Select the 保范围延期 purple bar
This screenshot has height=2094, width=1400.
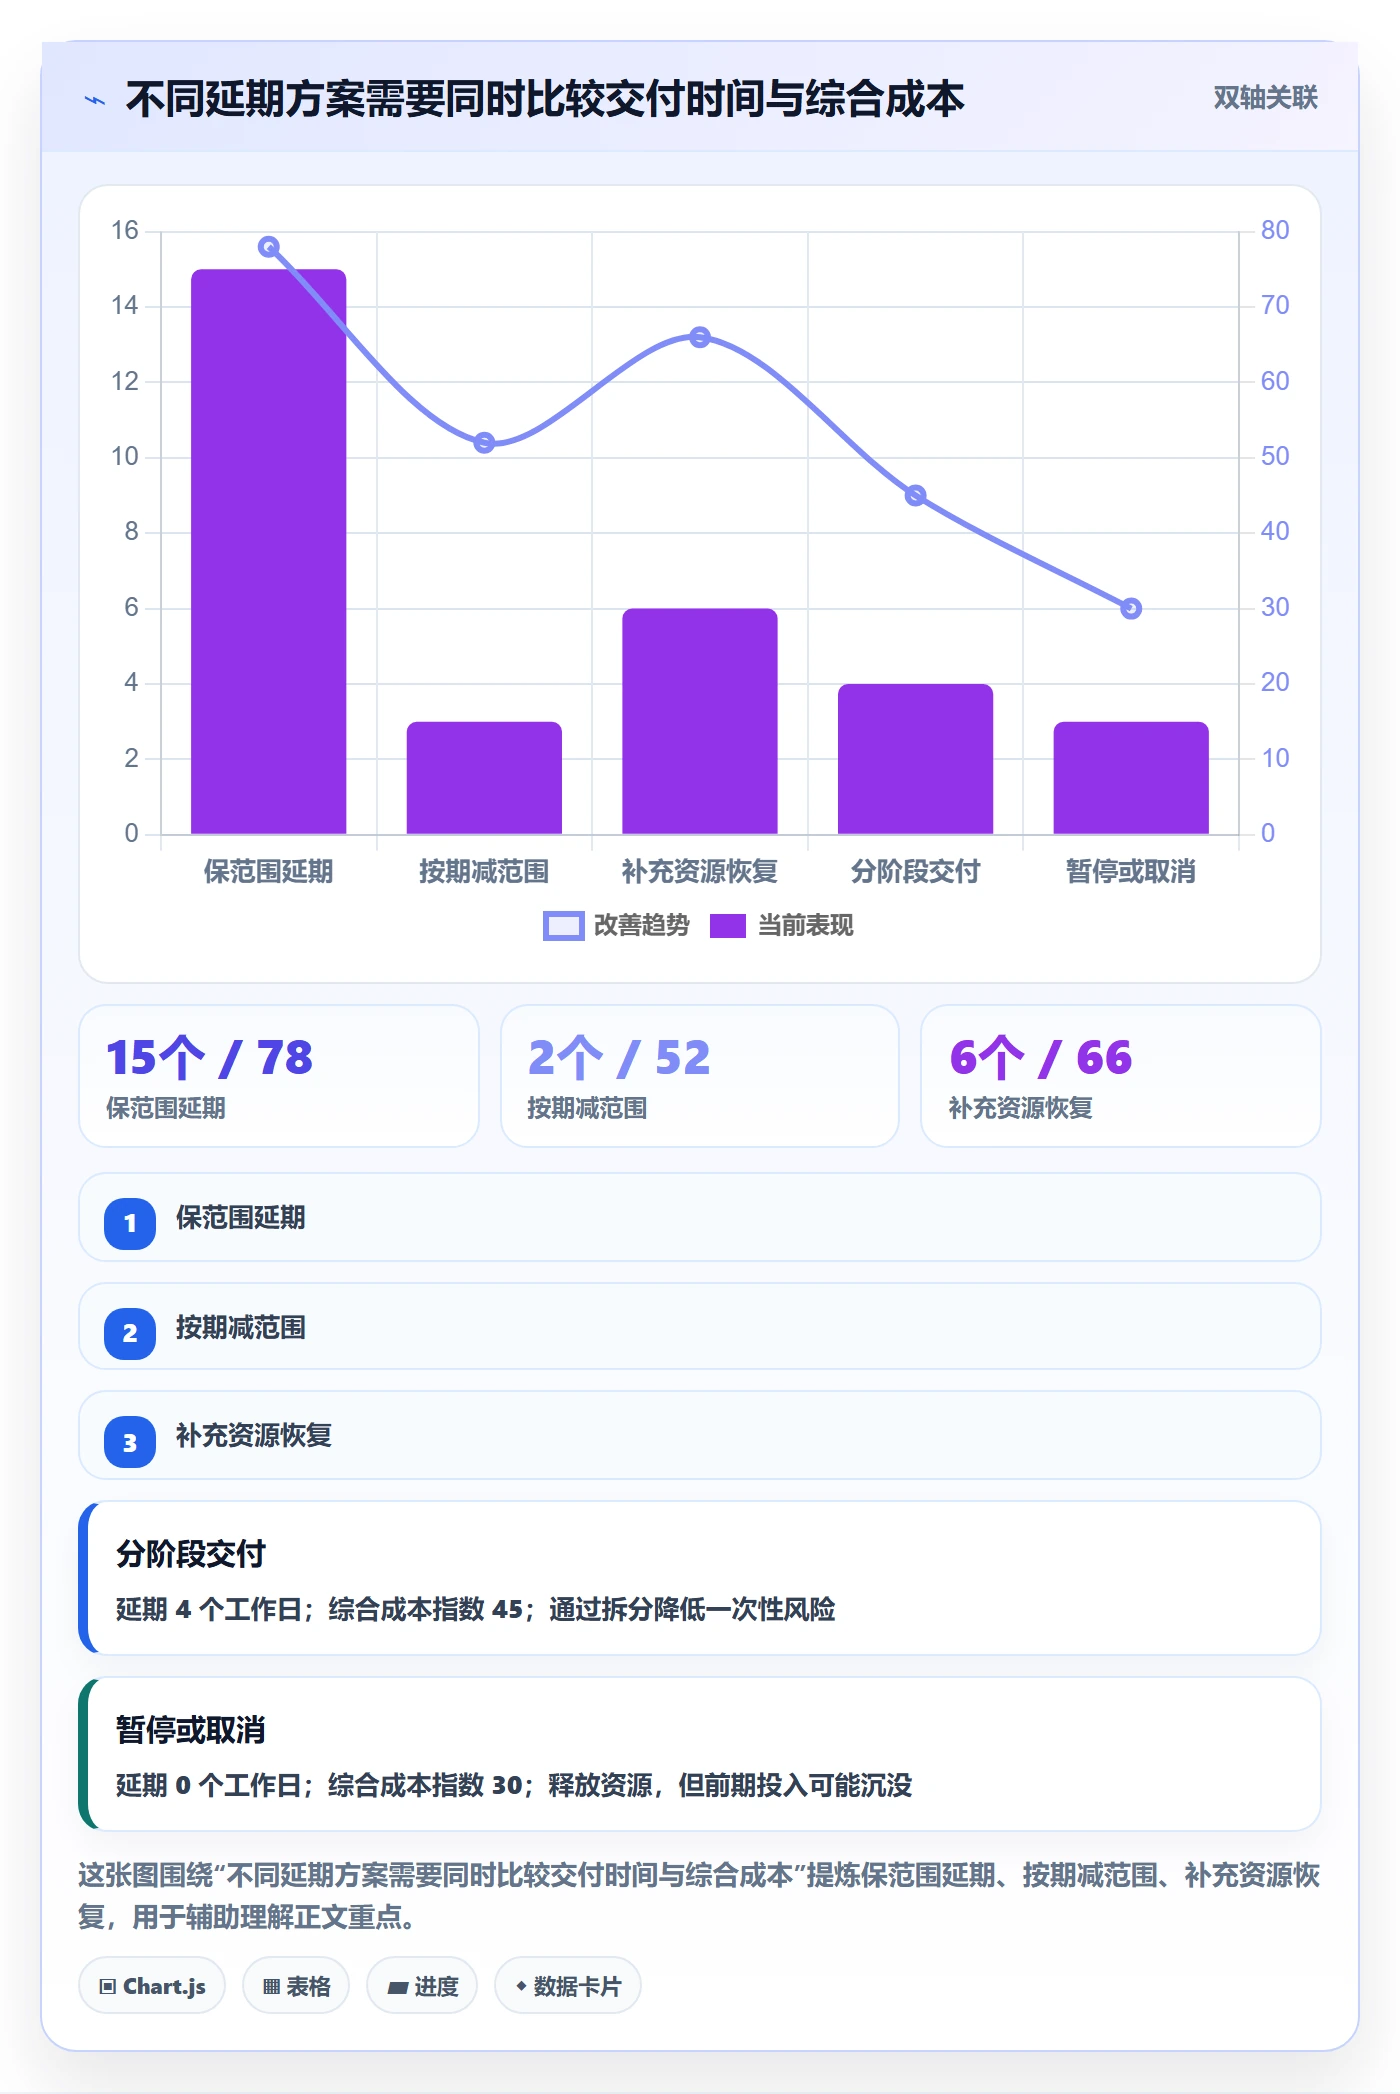(x=269, y=551)
